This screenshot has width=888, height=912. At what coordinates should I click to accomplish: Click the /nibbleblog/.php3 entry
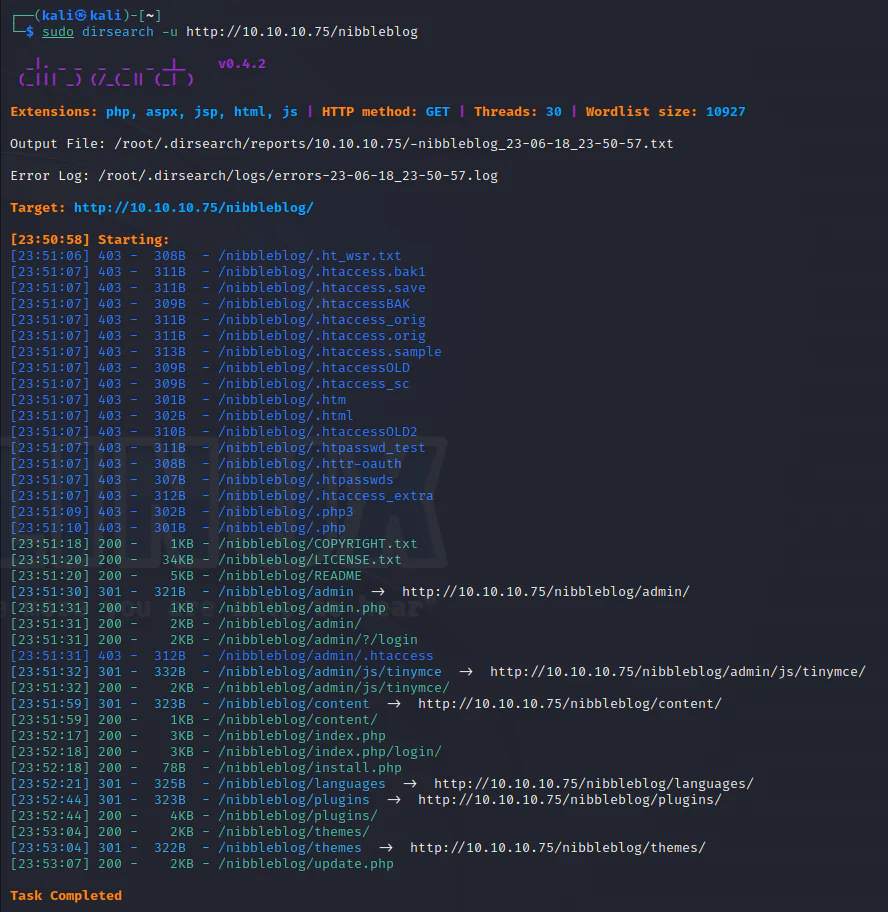286,512
